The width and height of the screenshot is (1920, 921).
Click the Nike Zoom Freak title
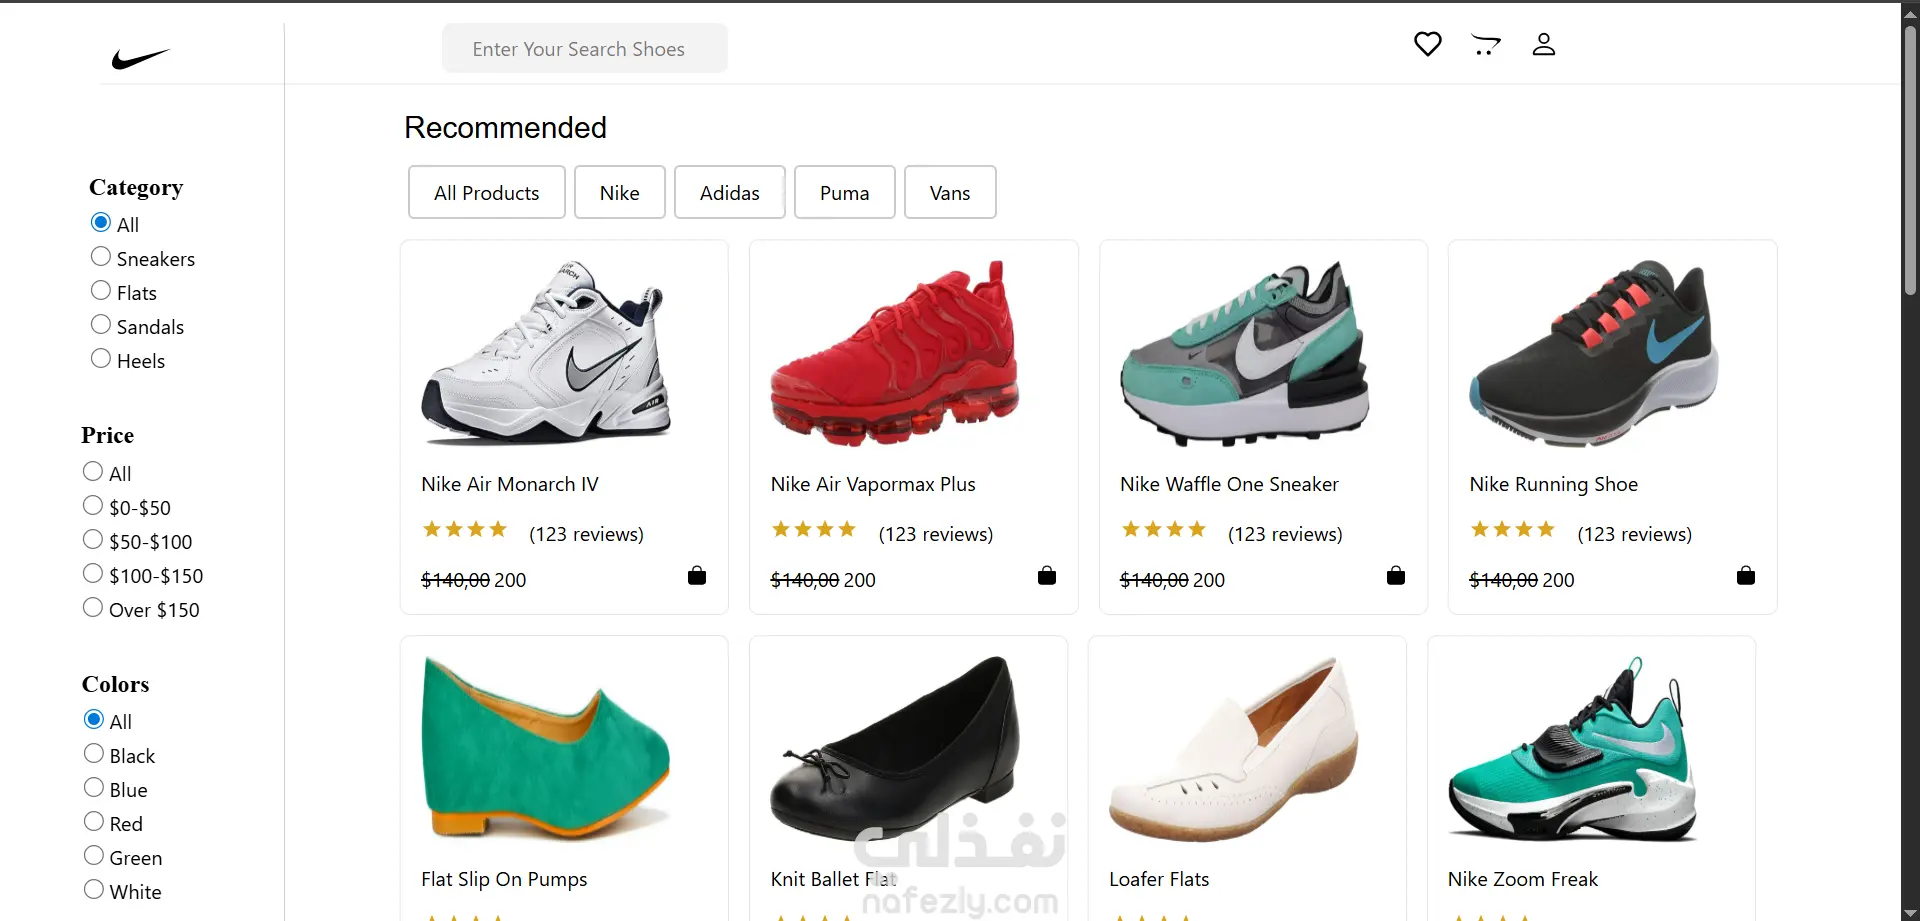[x=1523, y=879]
